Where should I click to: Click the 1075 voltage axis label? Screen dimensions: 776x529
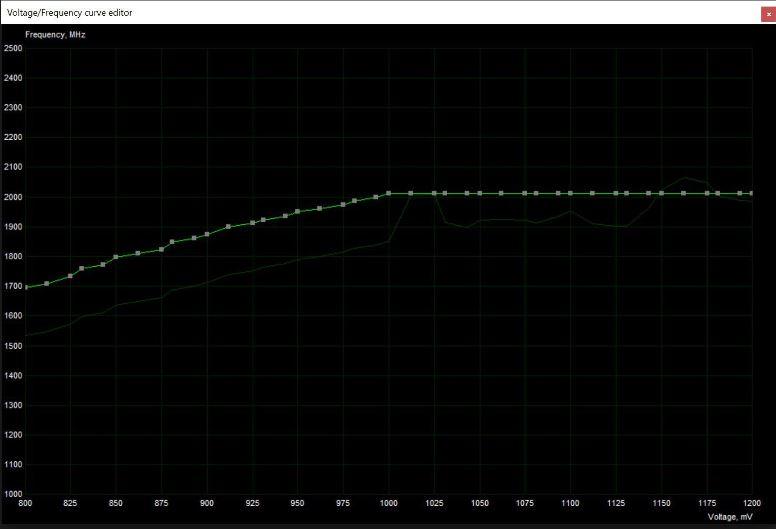[525, 503]
